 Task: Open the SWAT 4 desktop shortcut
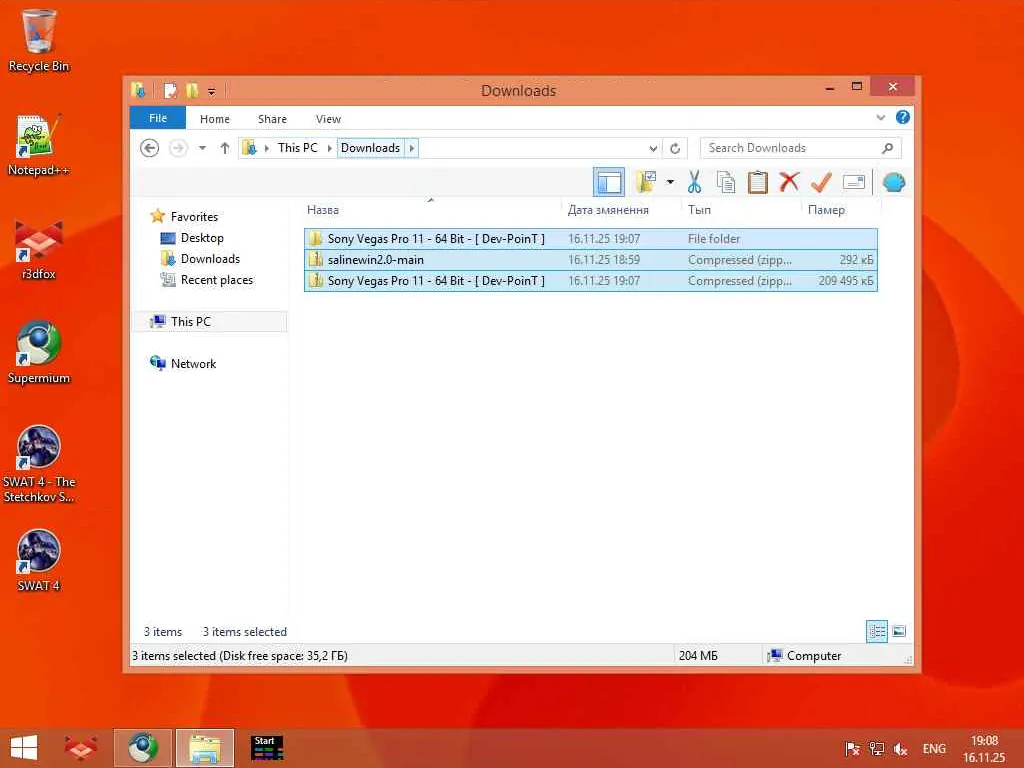pyautogui.click(x=39, y=561)
